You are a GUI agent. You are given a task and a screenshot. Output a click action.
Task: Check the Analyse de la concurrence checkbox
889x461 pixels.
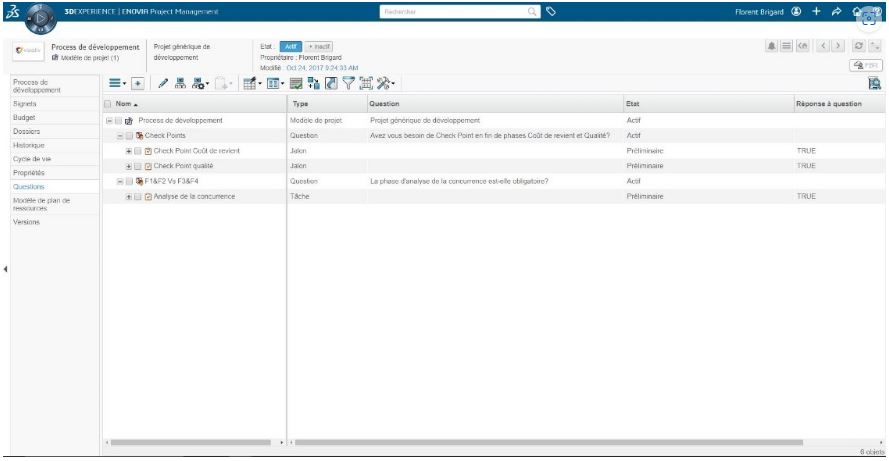(138, 197)
